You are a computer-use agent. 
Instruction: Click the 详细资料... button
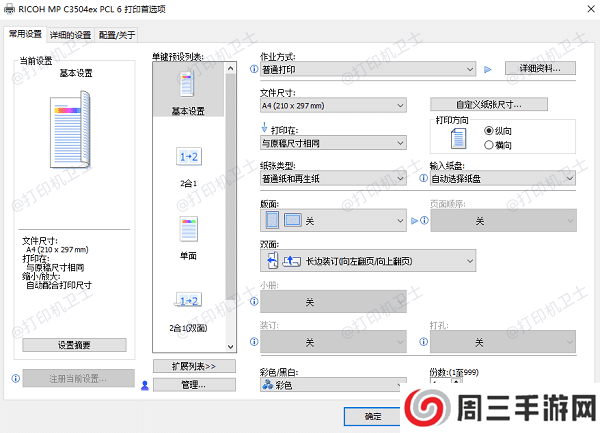point(540,68)
